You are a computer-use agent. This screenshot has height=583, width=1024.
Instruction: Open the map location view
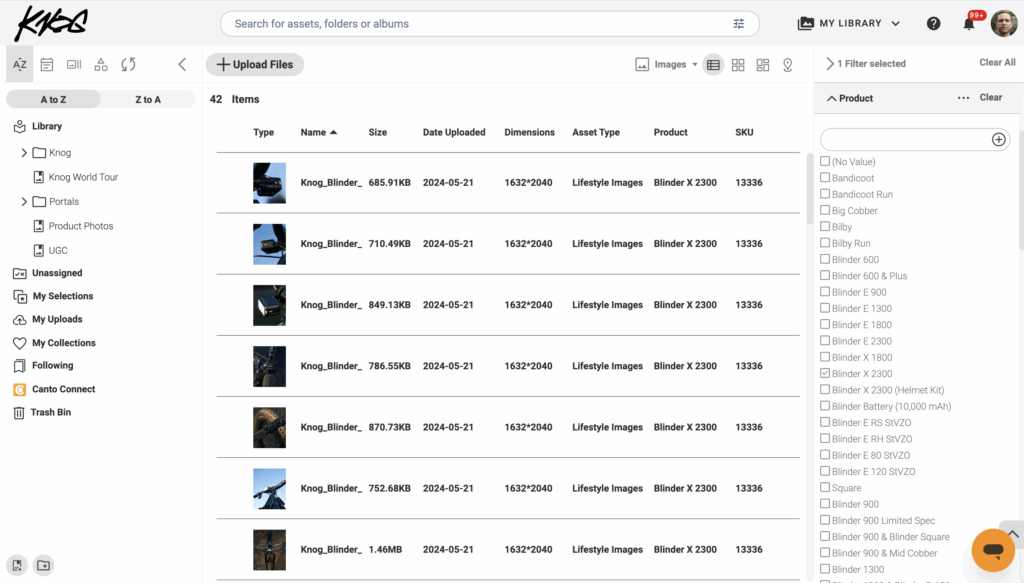[787, 63]
